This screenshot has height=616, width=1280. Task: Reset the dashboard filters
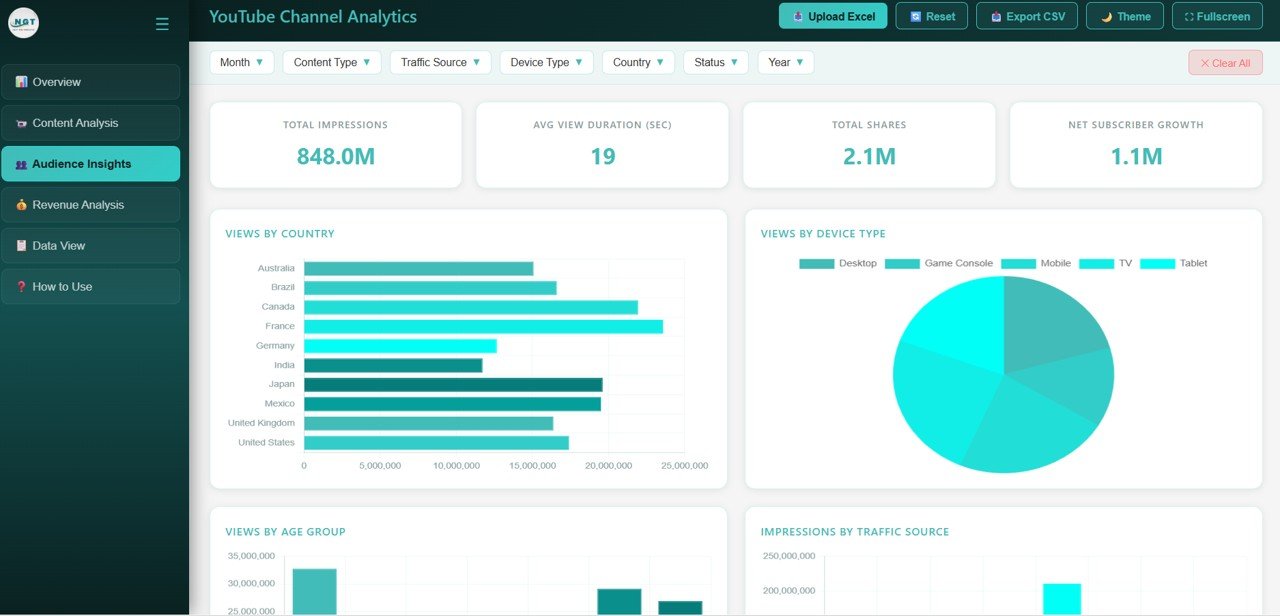(931, 15)
